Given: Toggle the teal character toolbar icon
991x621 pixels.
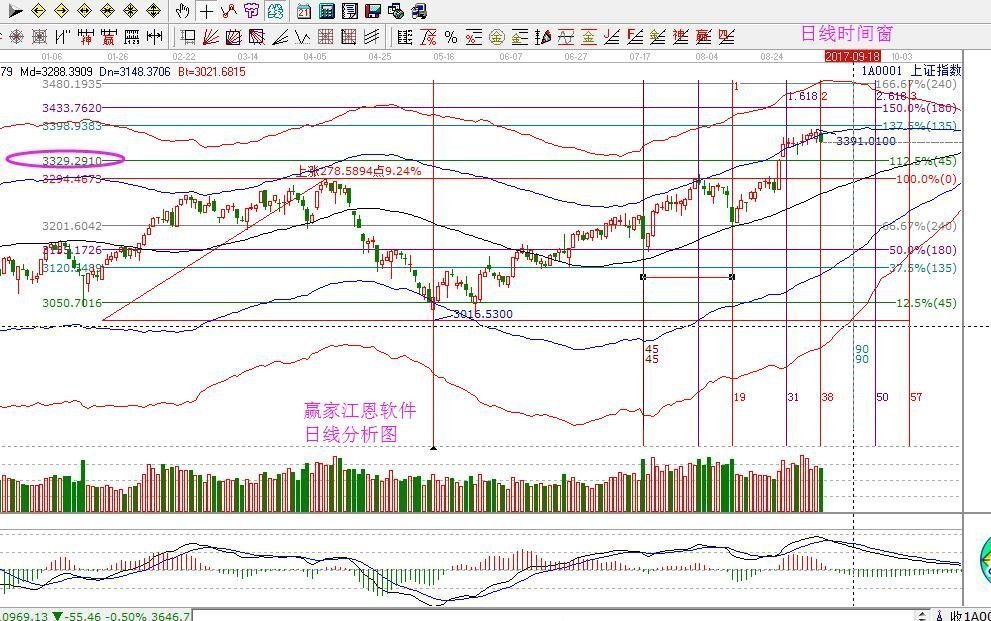Looking at the screenshot, I should click(275, 11).
